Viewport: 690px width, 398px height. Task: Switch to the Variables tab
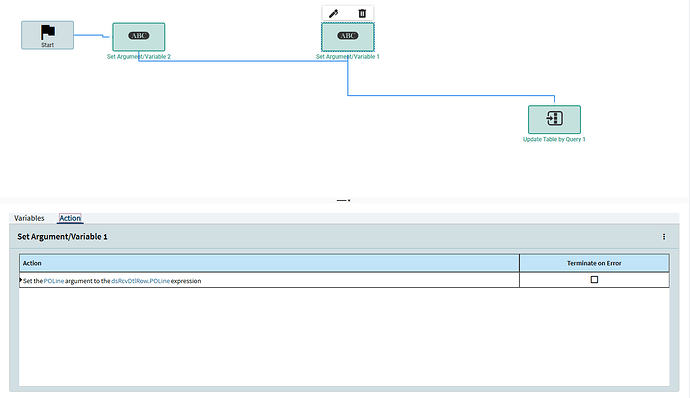29,218
